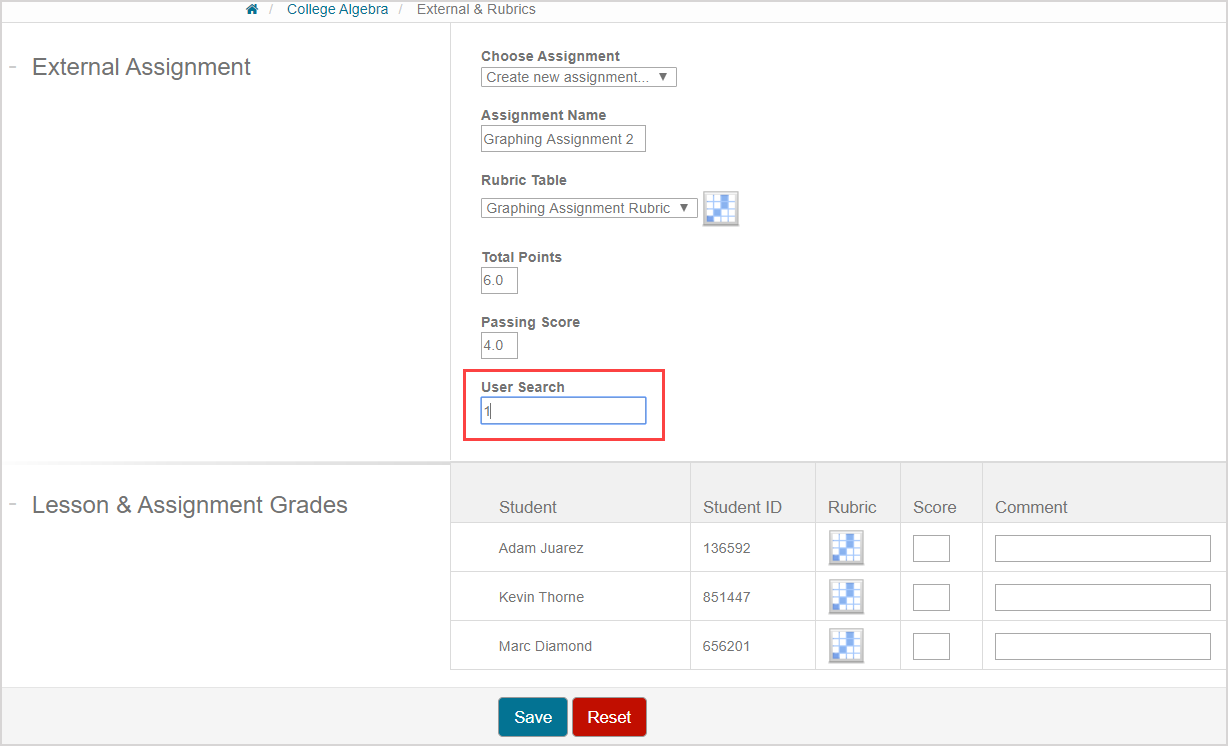
Task: Collapse Lesson & Assignment Grades section
Action: pyautogui.click(x=13, y=504)
